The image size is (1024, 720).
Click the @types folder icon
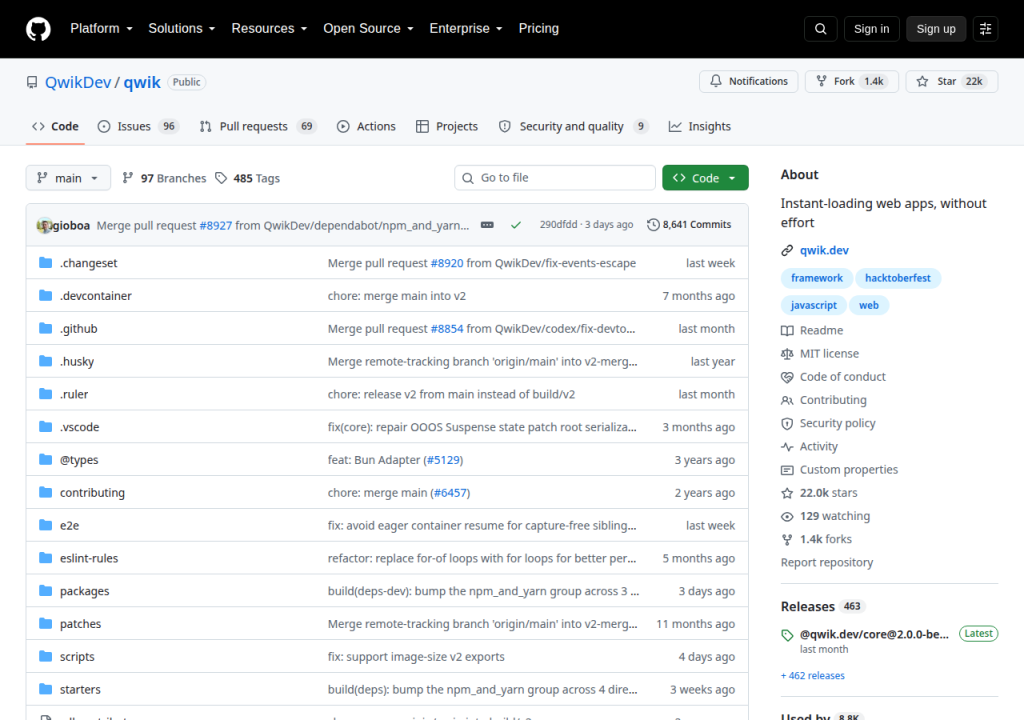pos(45,459)
